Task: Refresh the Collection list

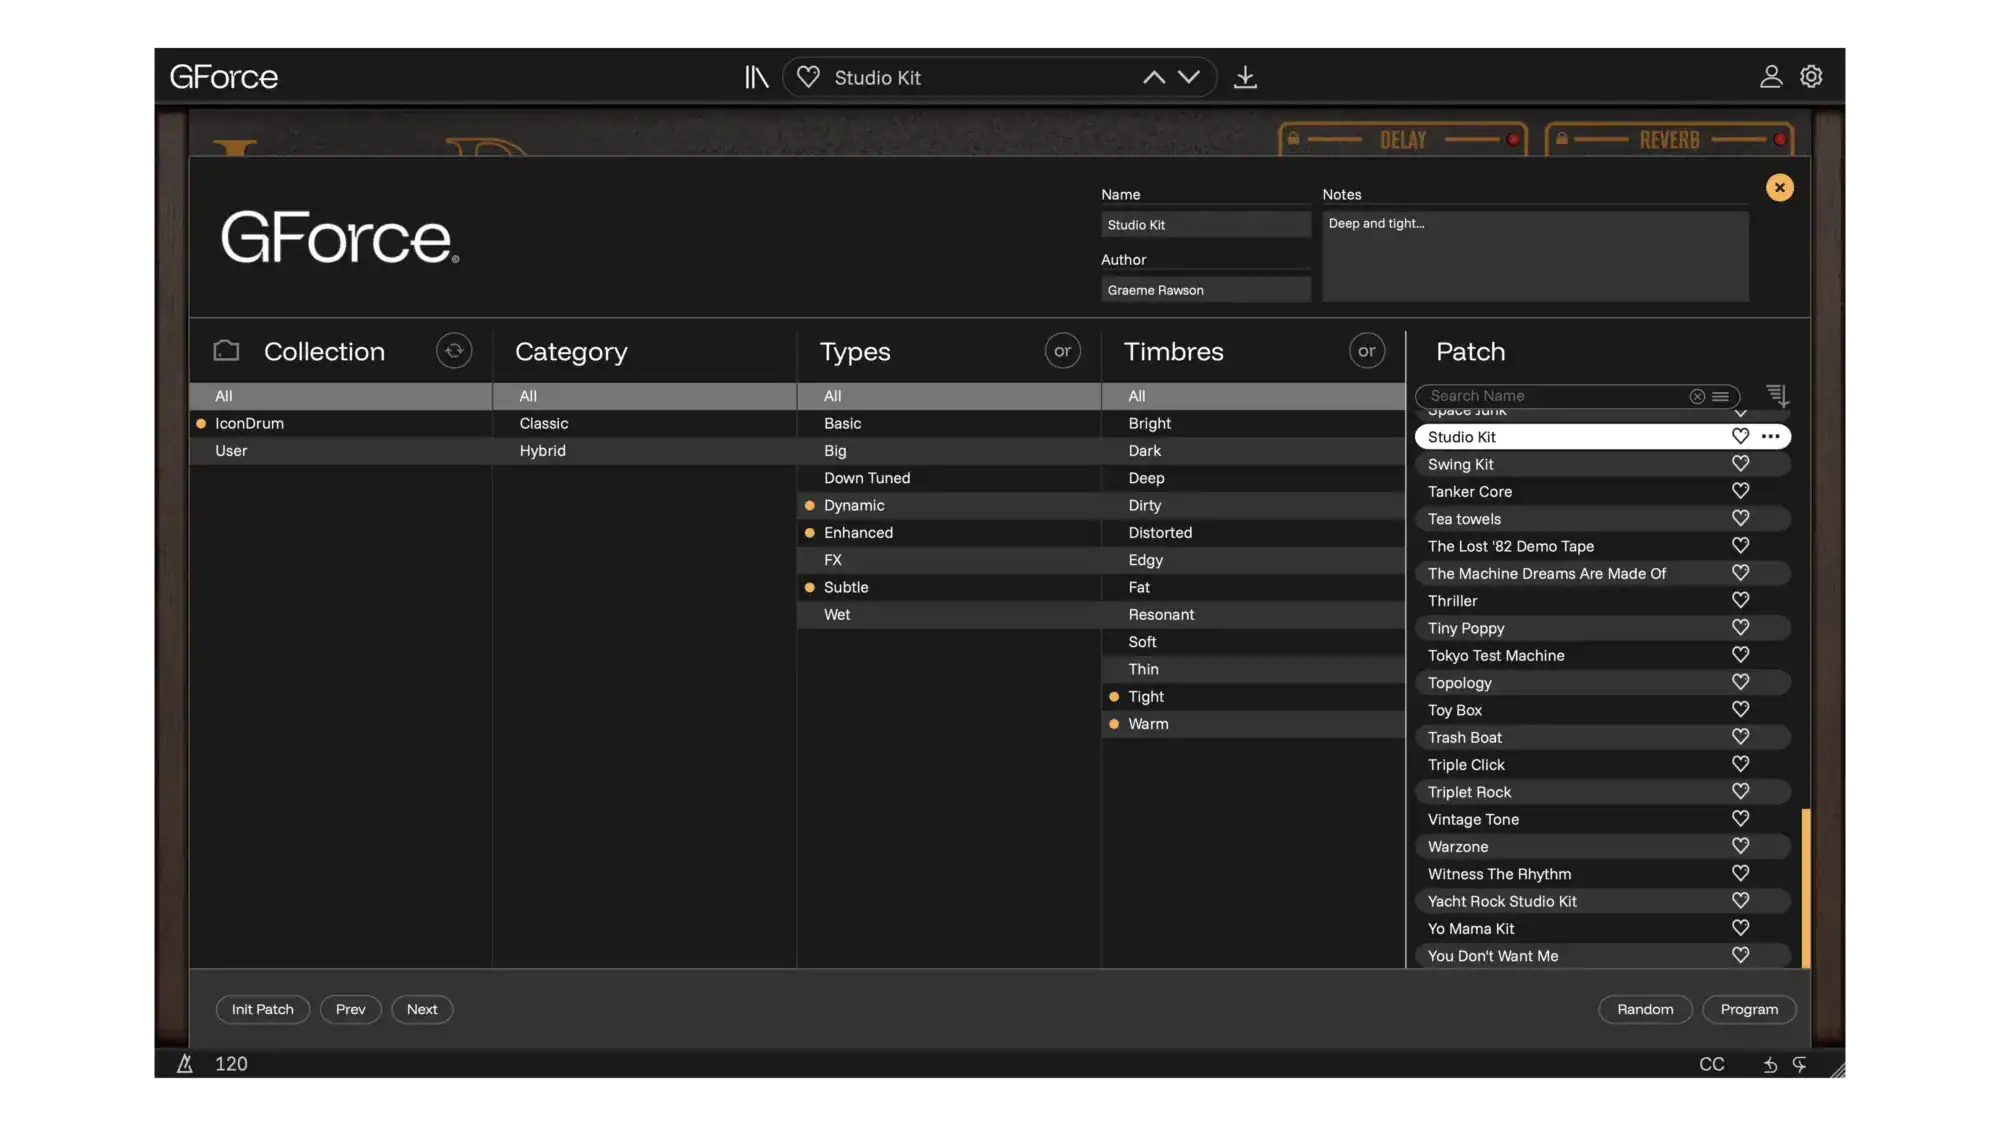Action: (454, 351)
